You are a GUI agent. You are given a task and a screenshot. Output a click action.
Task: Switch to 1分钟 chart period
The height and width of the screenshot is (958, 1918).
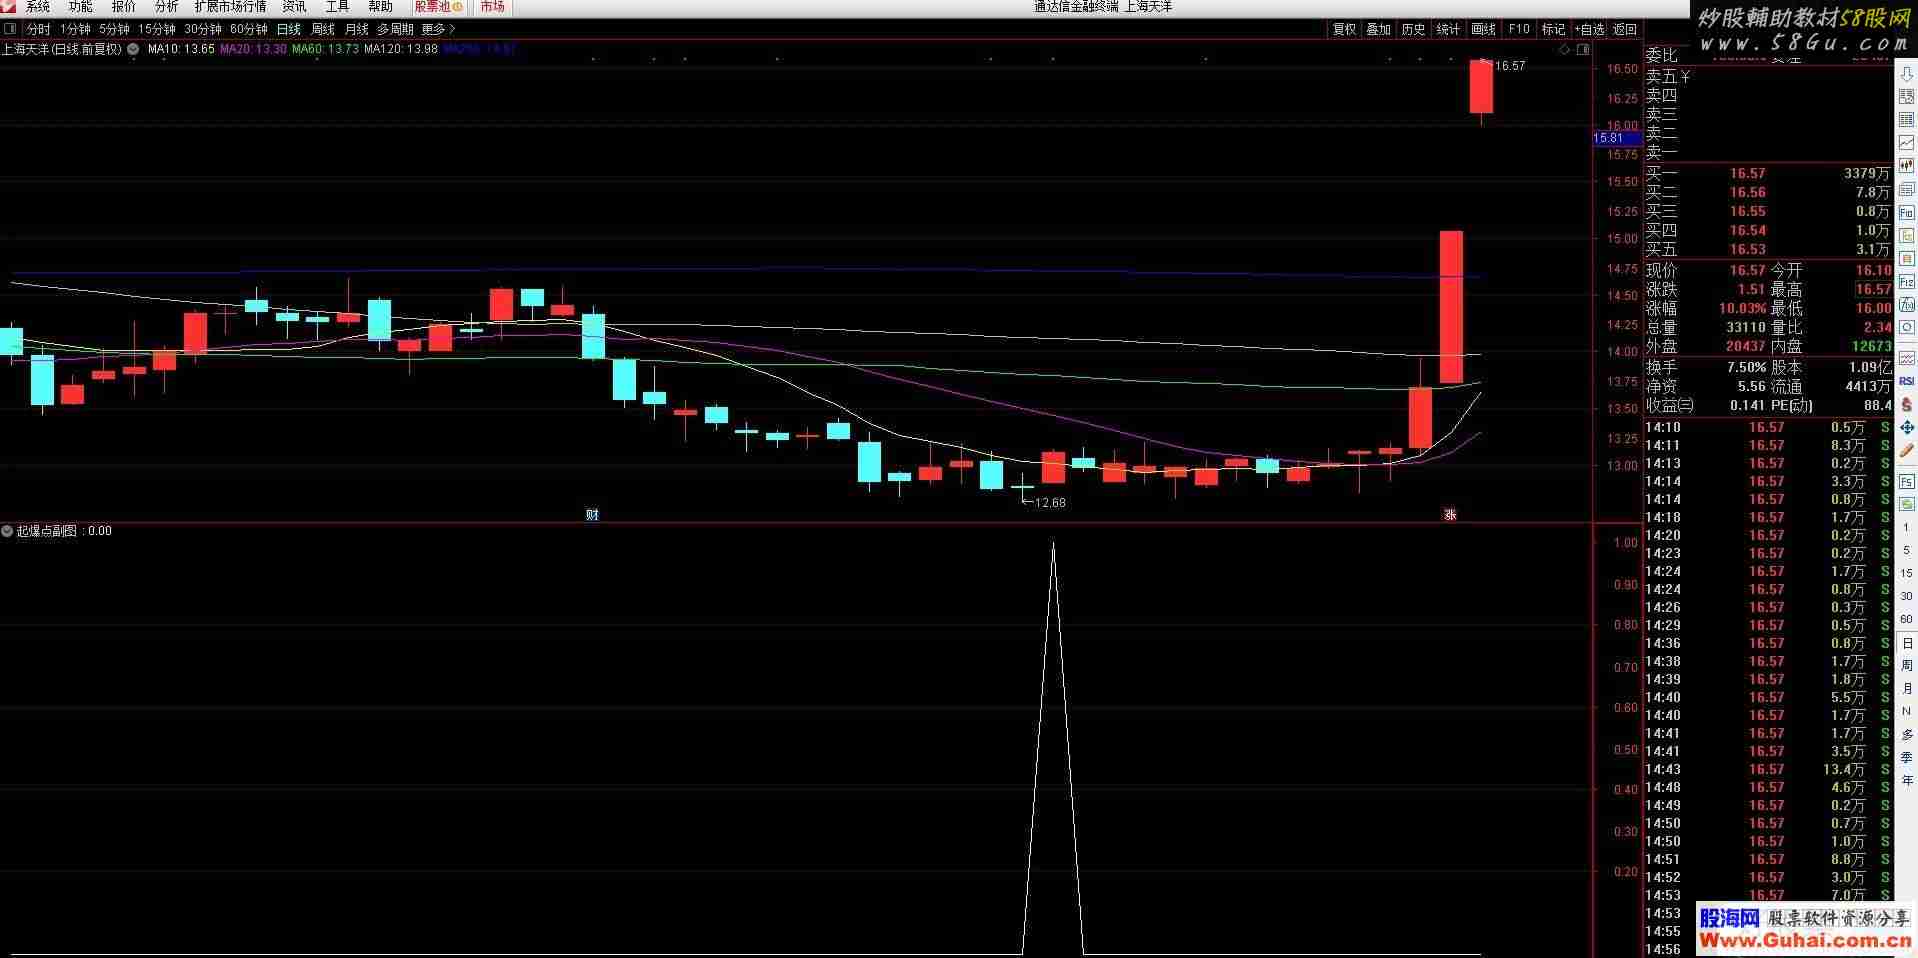[x=75, y=29]
